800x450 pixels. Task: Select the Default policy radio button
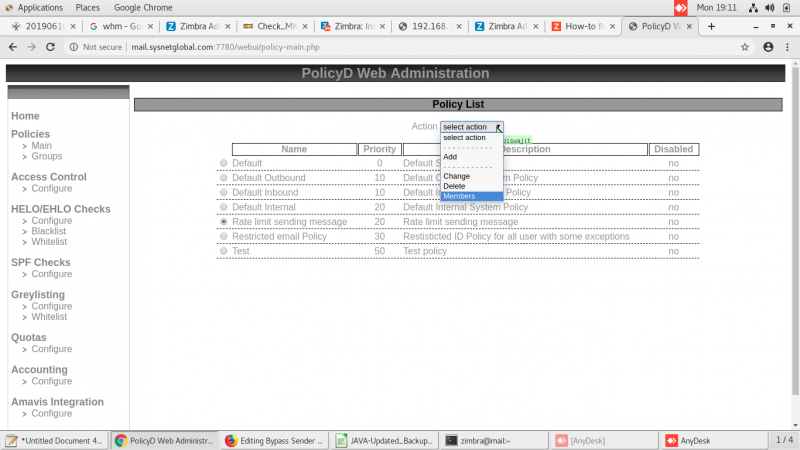pos(223,163)
